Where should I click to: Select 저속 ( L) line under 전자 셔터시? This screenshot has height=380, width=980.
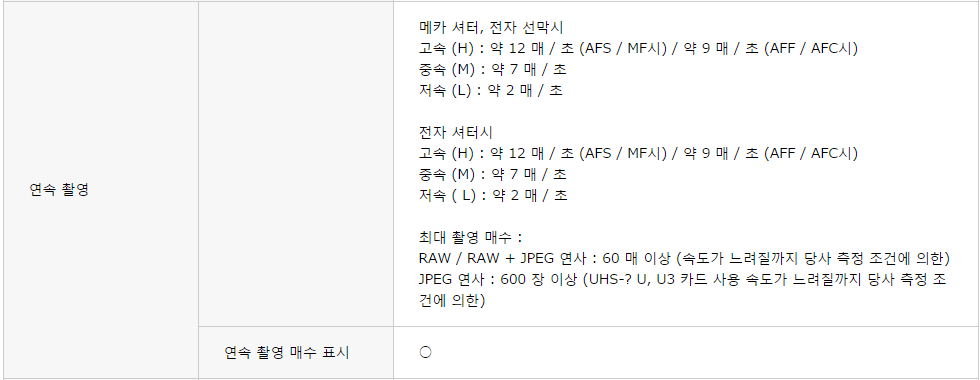click(x=493, y=195)
